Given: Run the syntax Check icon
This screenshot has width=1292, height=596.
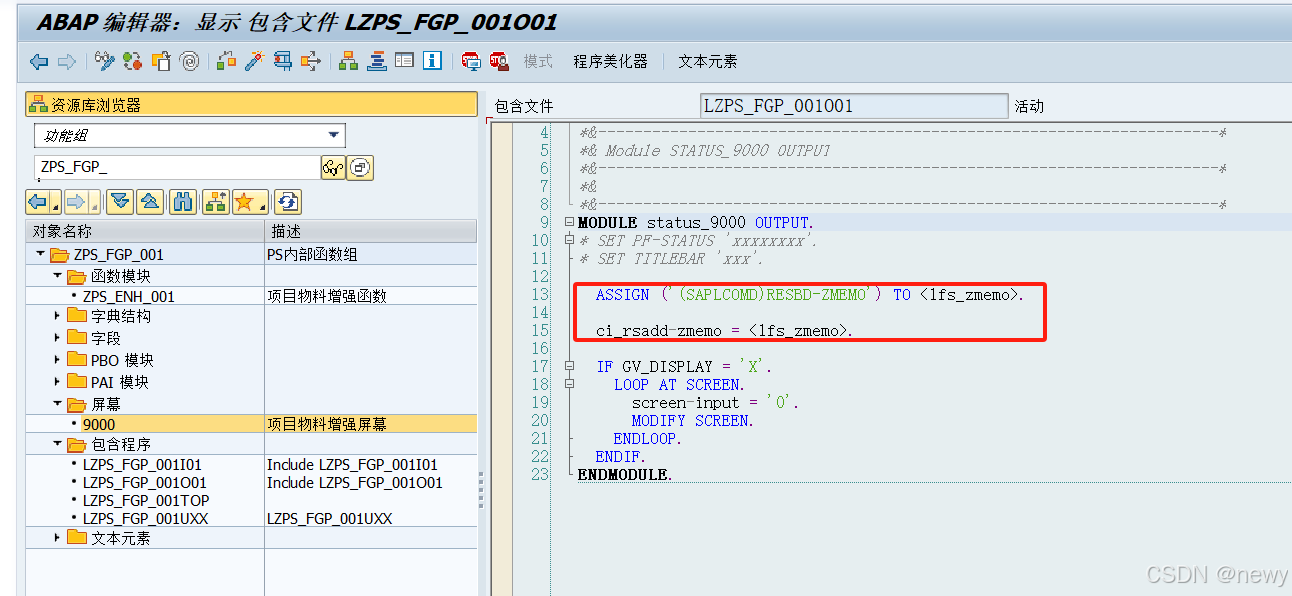Looking at the screenshot, I should coord(227,62).
